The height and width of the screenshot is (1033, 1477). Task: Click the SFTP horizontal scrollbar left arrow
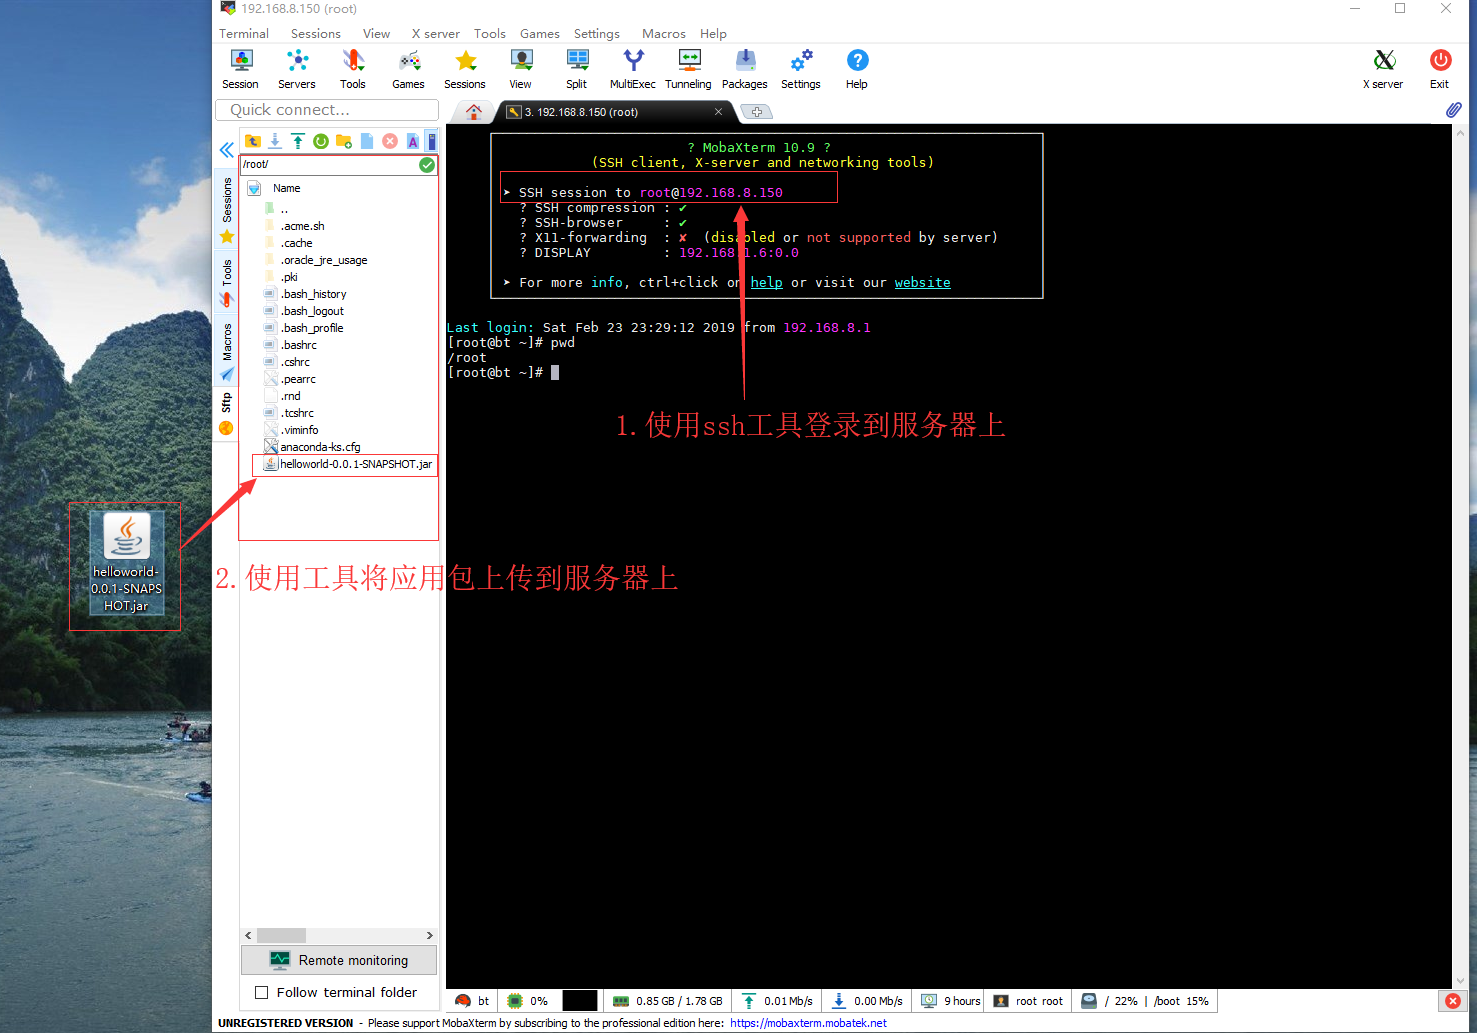(249, 936)
